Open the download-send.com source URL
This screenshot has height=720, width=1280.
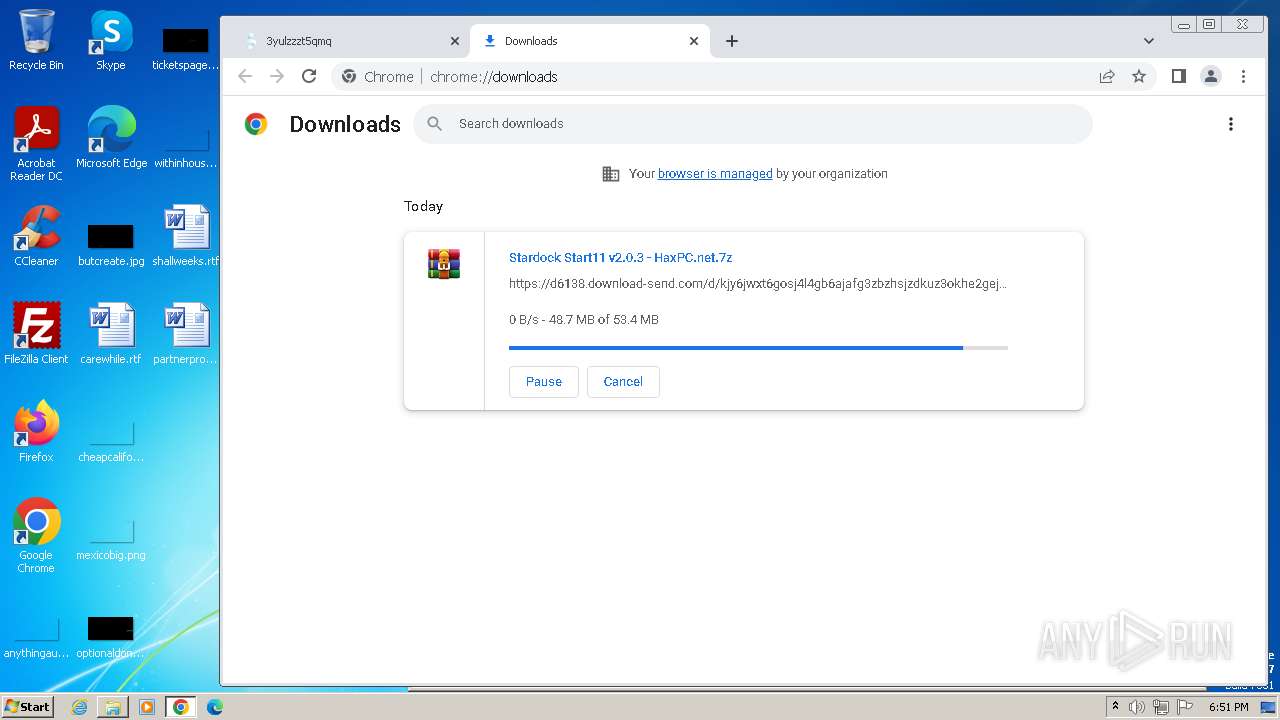click(758, 283)
